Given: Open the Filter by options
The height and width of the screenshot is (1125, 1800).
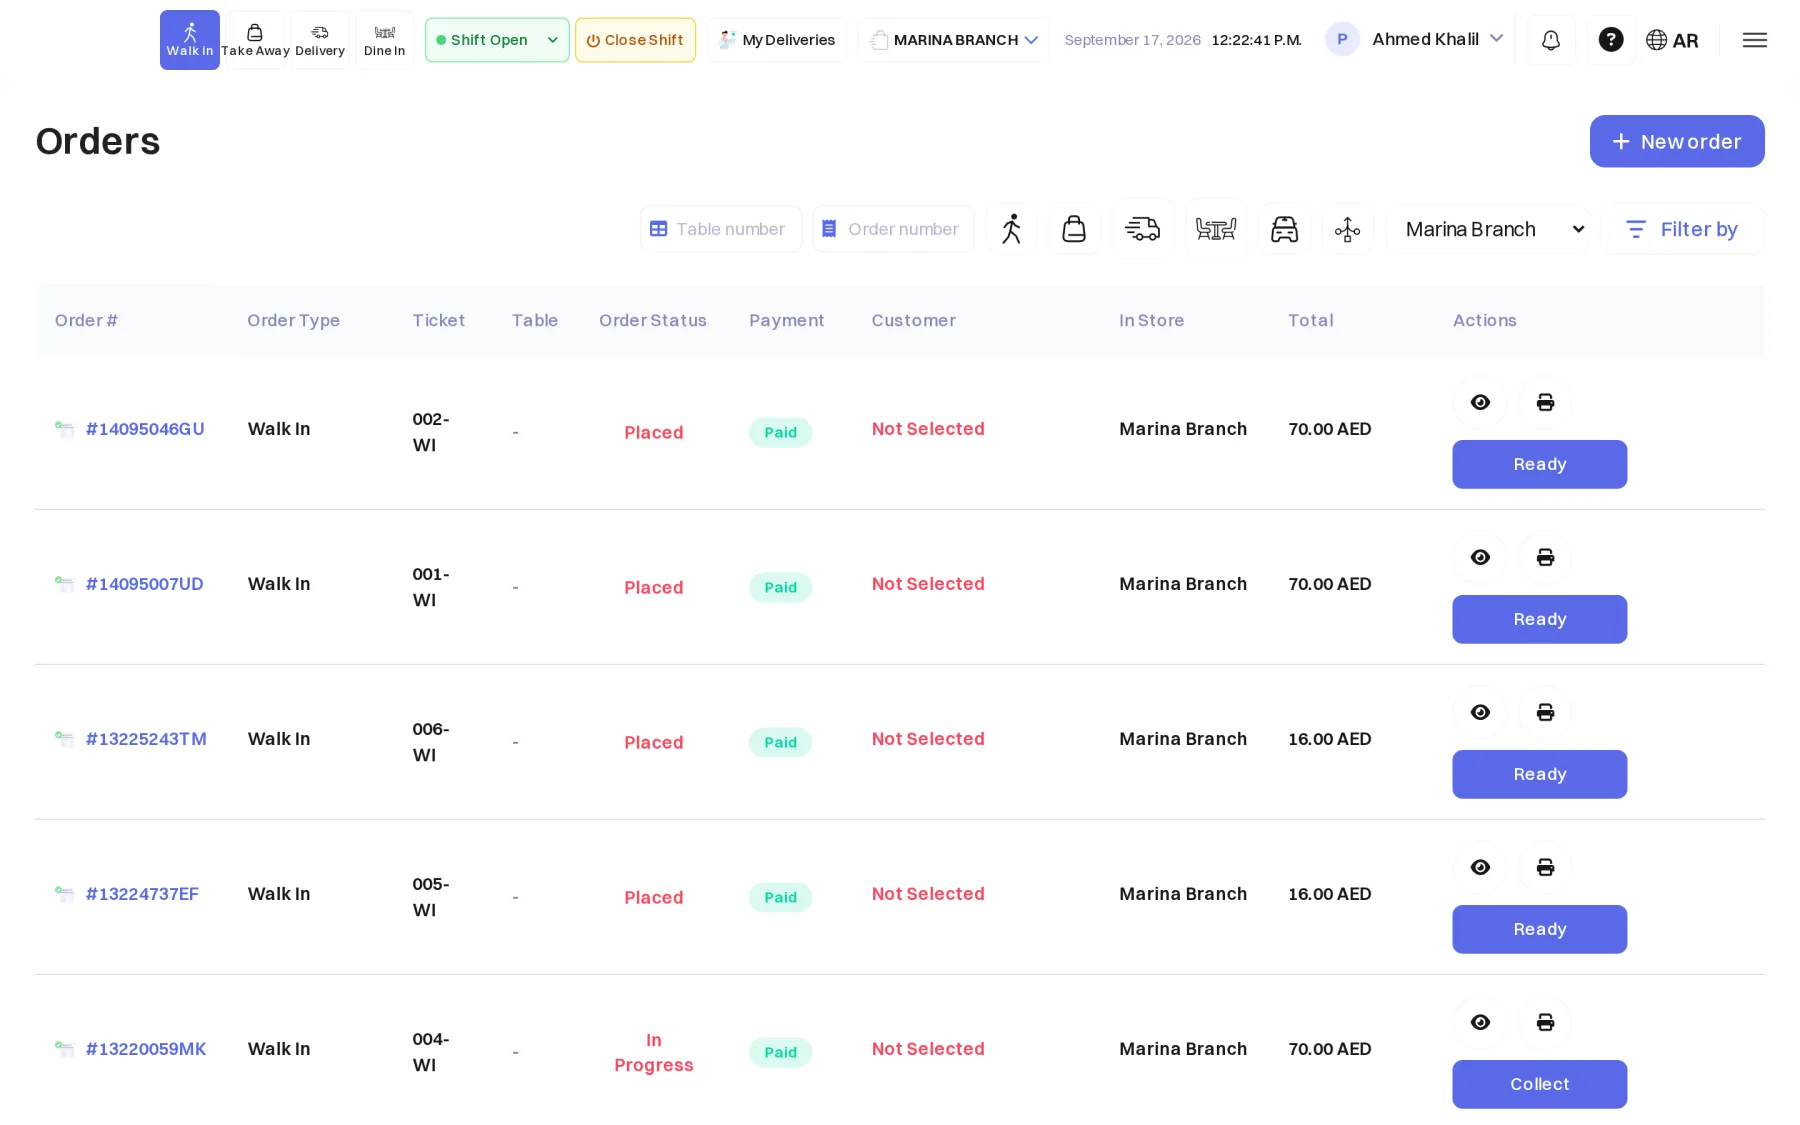Looking at the screenshot, I should point(1682,229).
